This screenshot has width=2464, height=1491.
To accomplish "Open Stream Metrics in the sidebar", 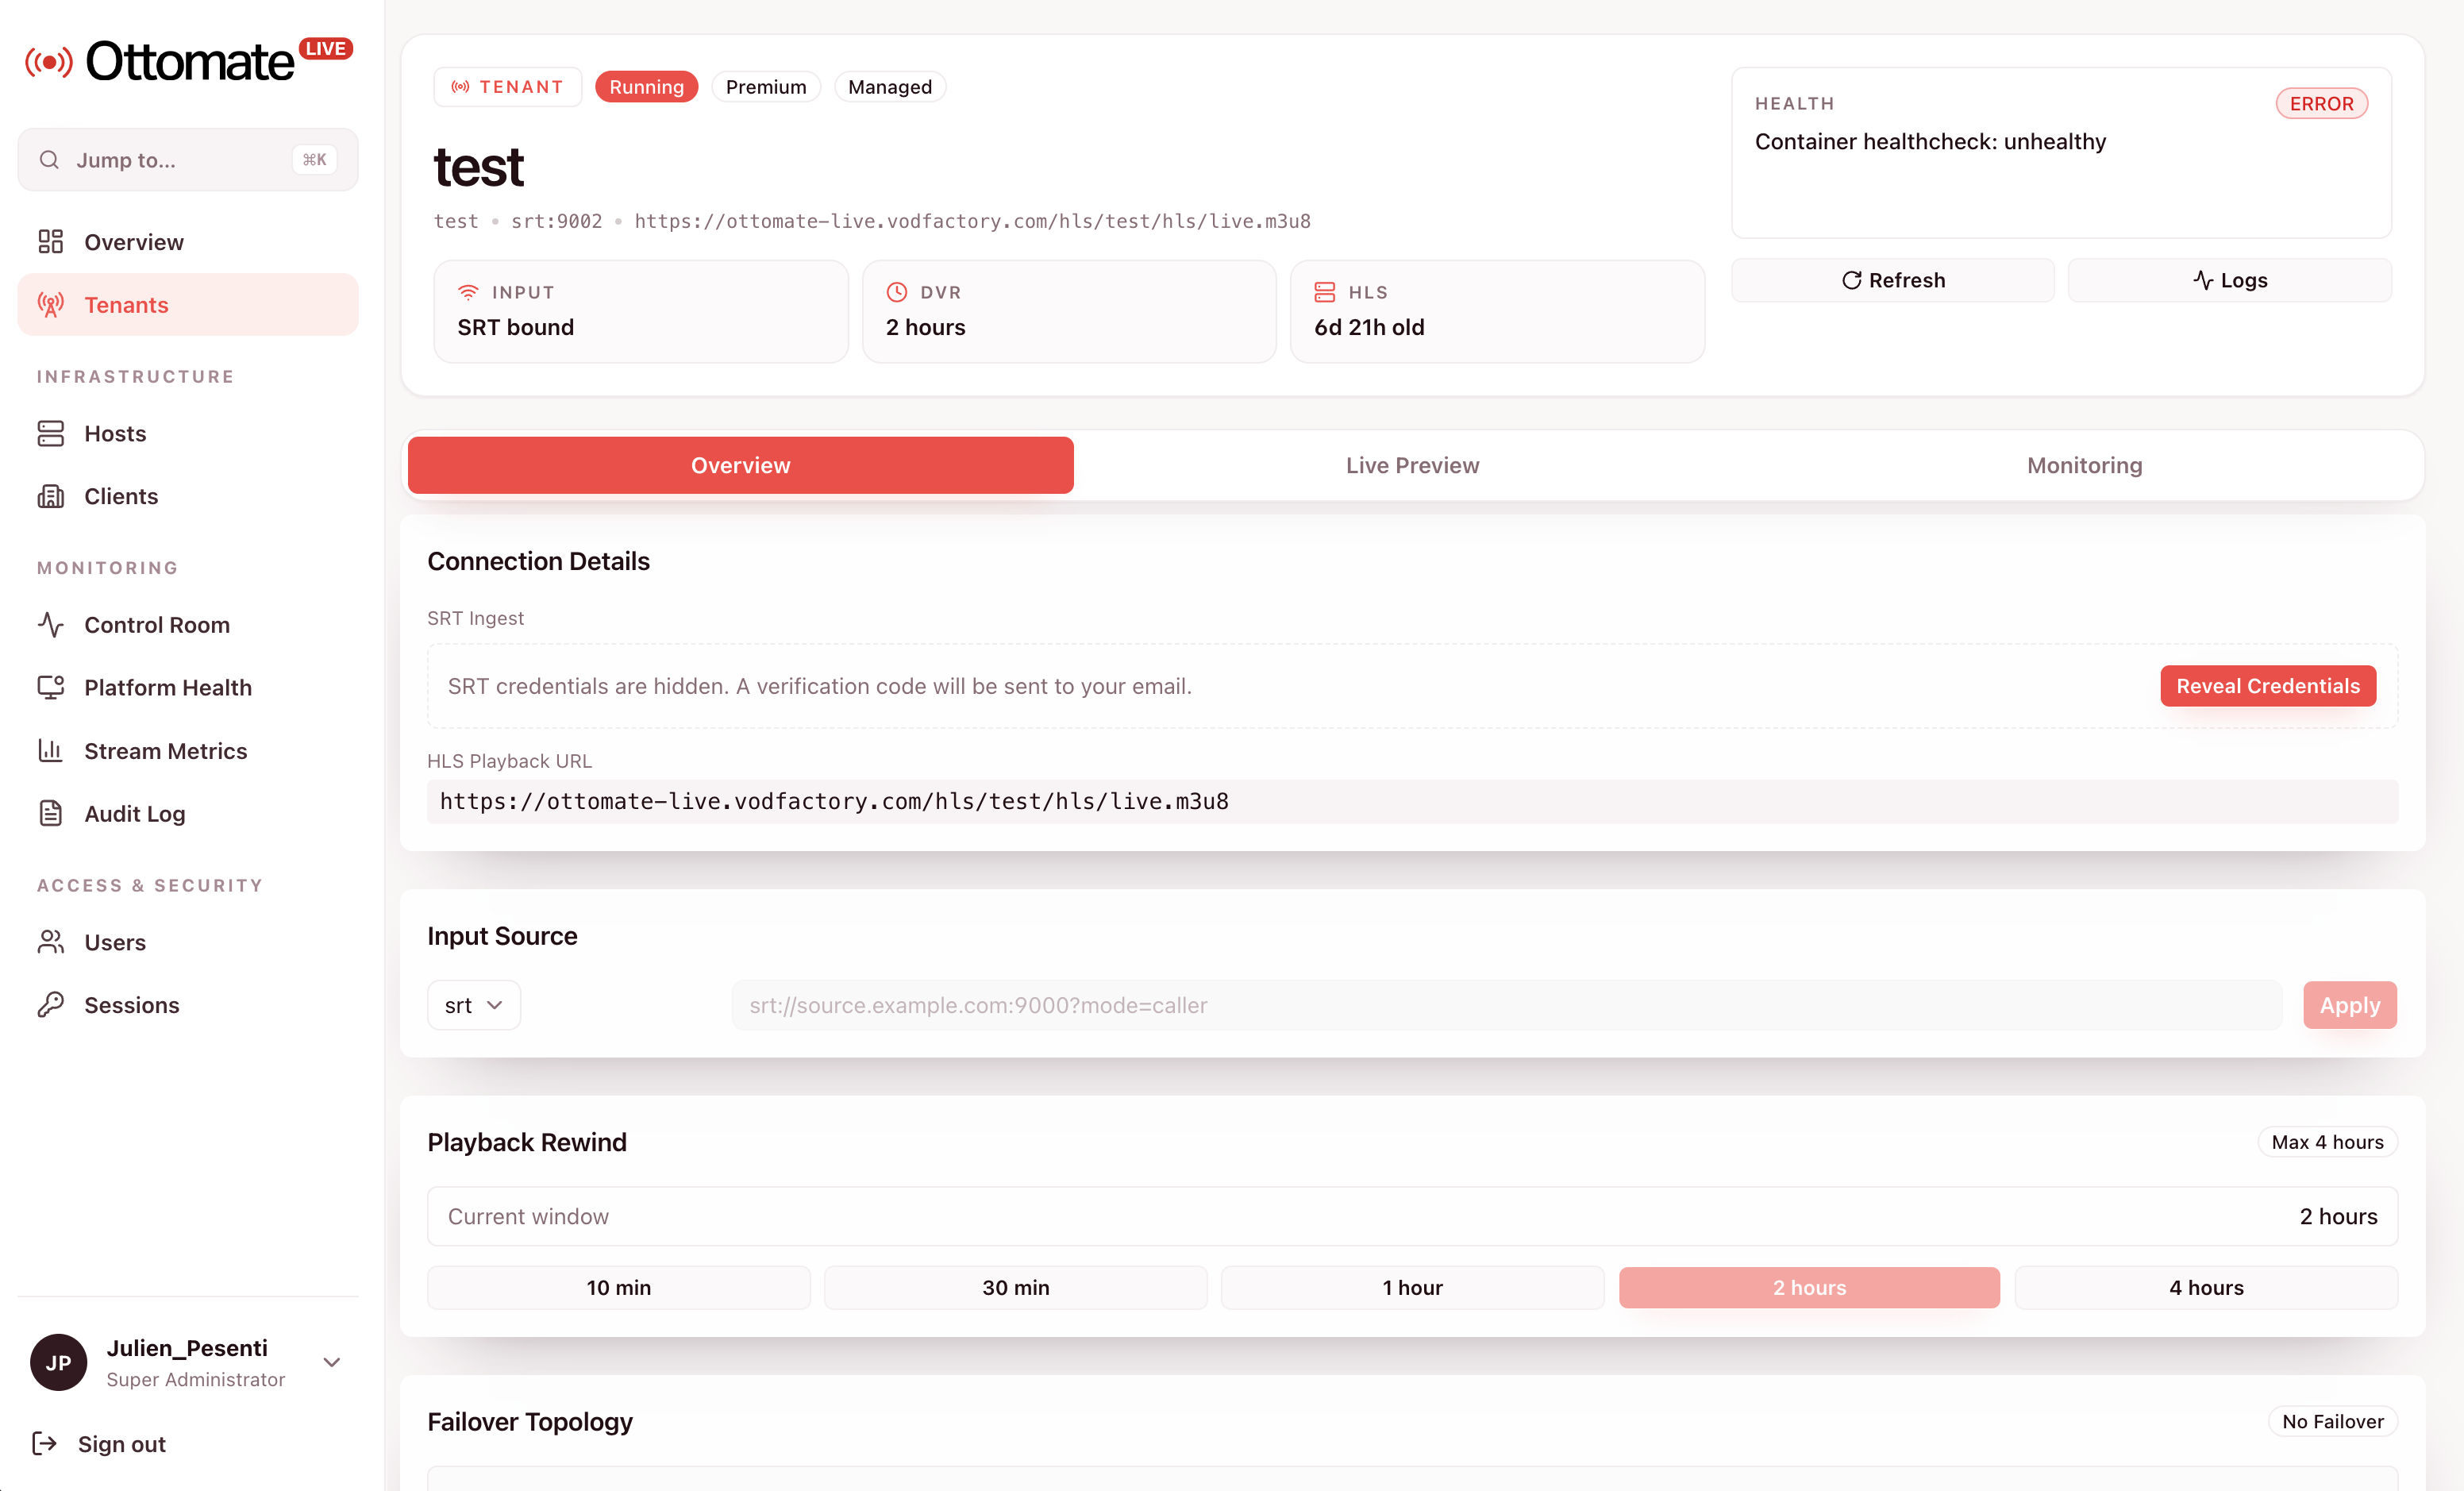I will tap(188, 751).
